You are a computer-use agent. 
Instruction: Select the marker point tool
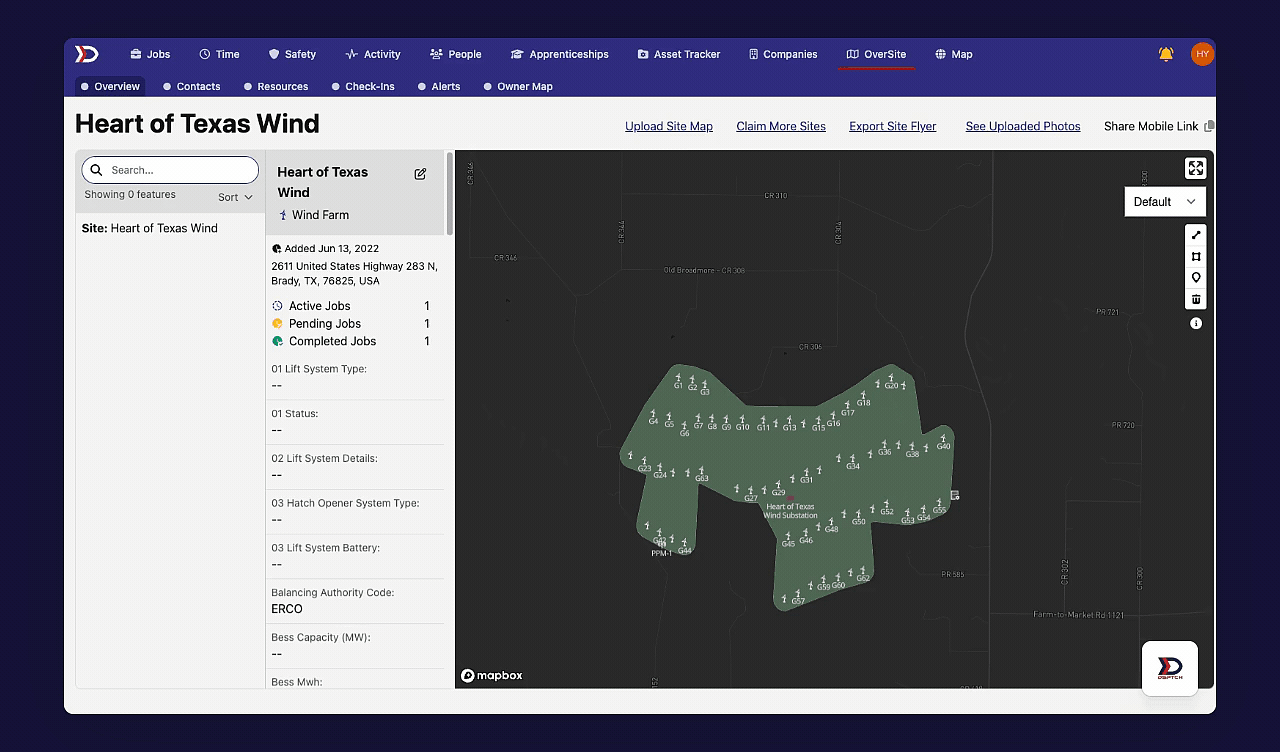click(x=1195, y=278)
